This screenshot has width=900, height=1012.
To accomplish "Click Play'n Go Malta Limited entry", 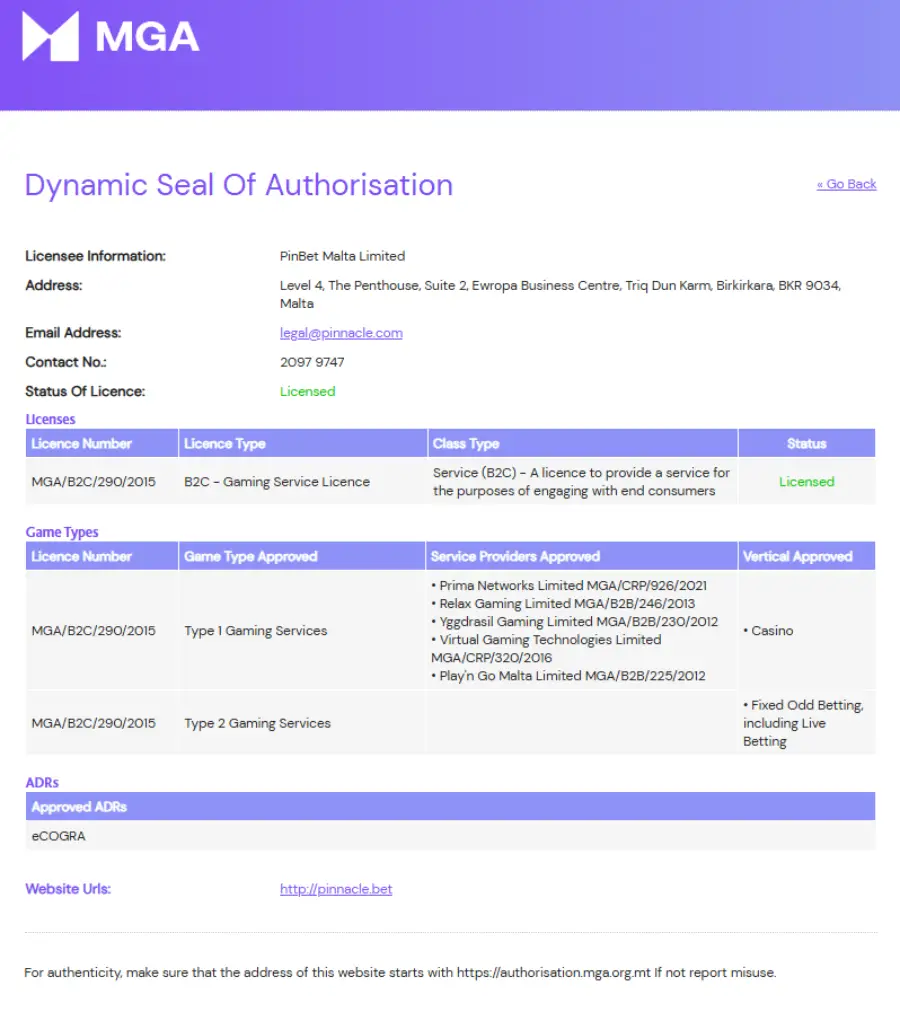I will [568, 676].
